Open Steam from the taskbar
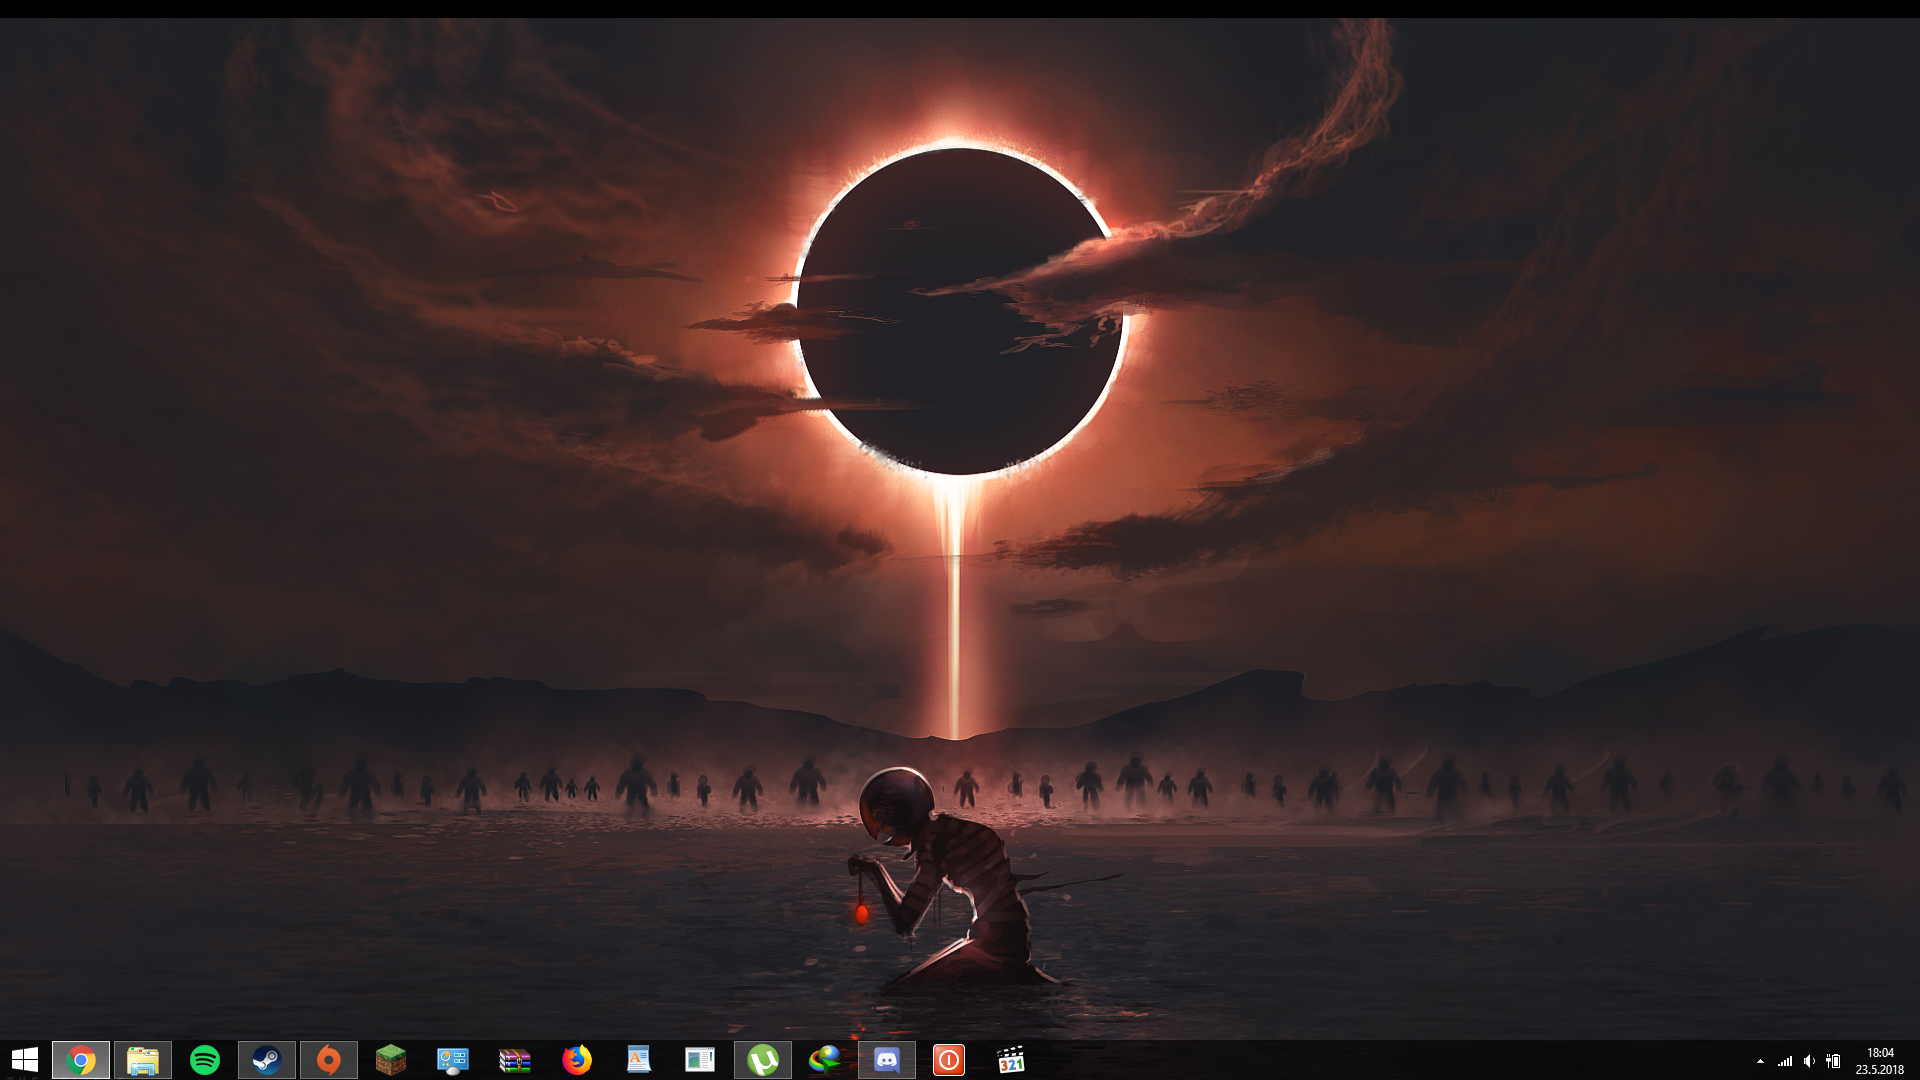 click(x=267, y=1060)
